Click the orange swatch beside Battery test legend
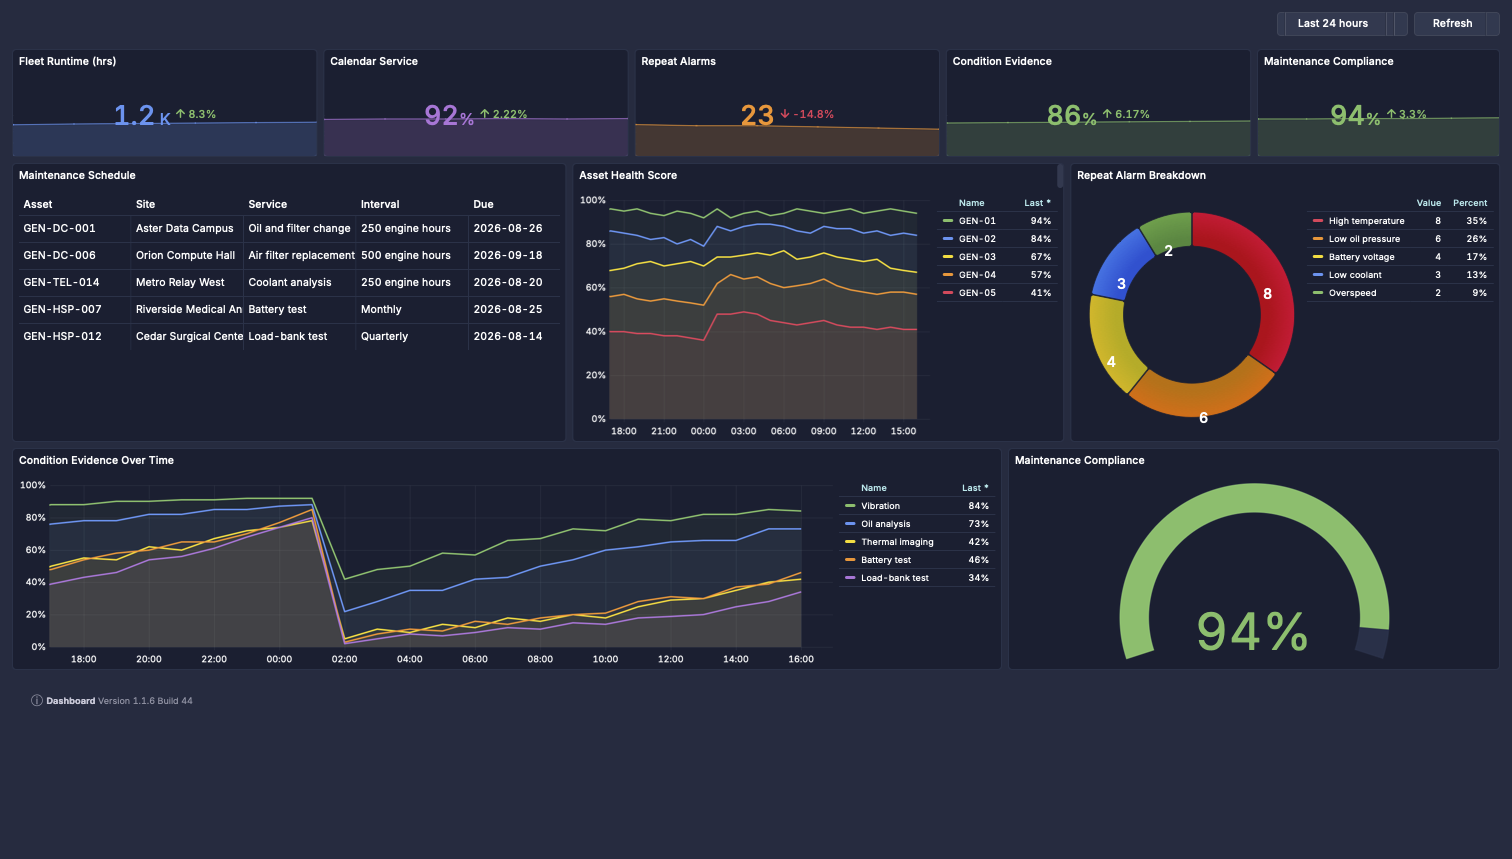1512x859 pixels. pos(850,560)
